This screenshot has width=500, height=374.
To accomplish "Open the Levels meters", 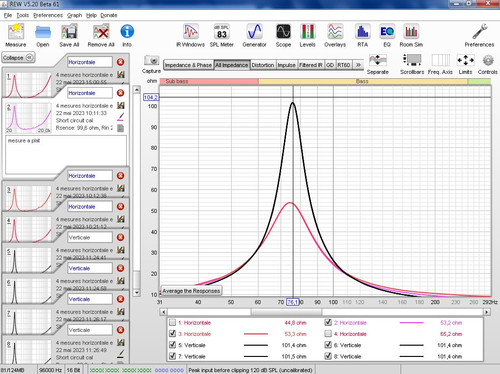I will (x=307, y=32).
